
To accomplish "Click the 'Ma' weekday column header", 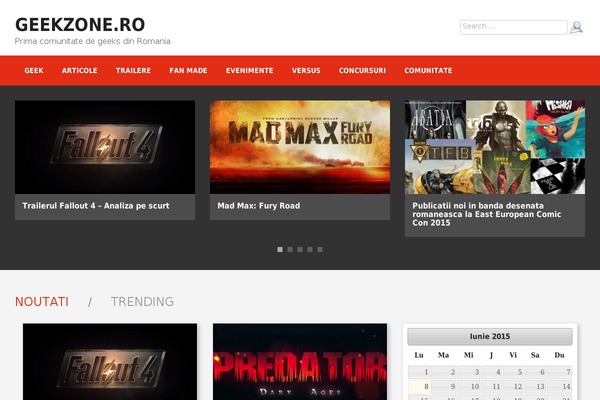I will tap(443, 355).
